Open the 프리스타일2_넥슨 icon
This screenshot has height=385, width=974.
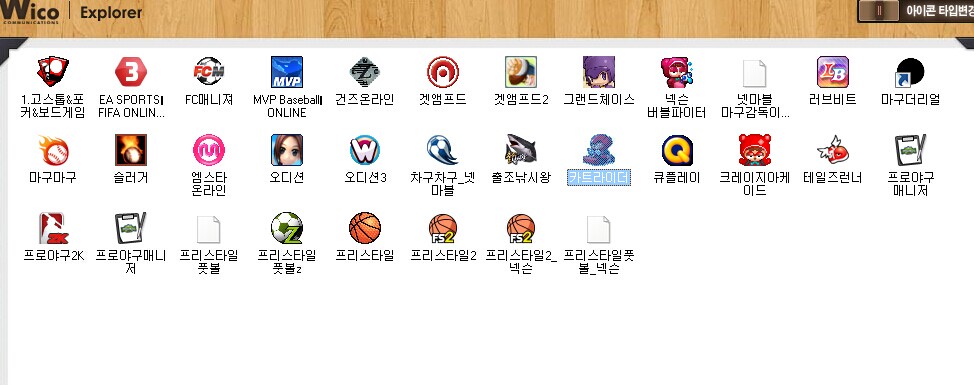tap(521, 228)
